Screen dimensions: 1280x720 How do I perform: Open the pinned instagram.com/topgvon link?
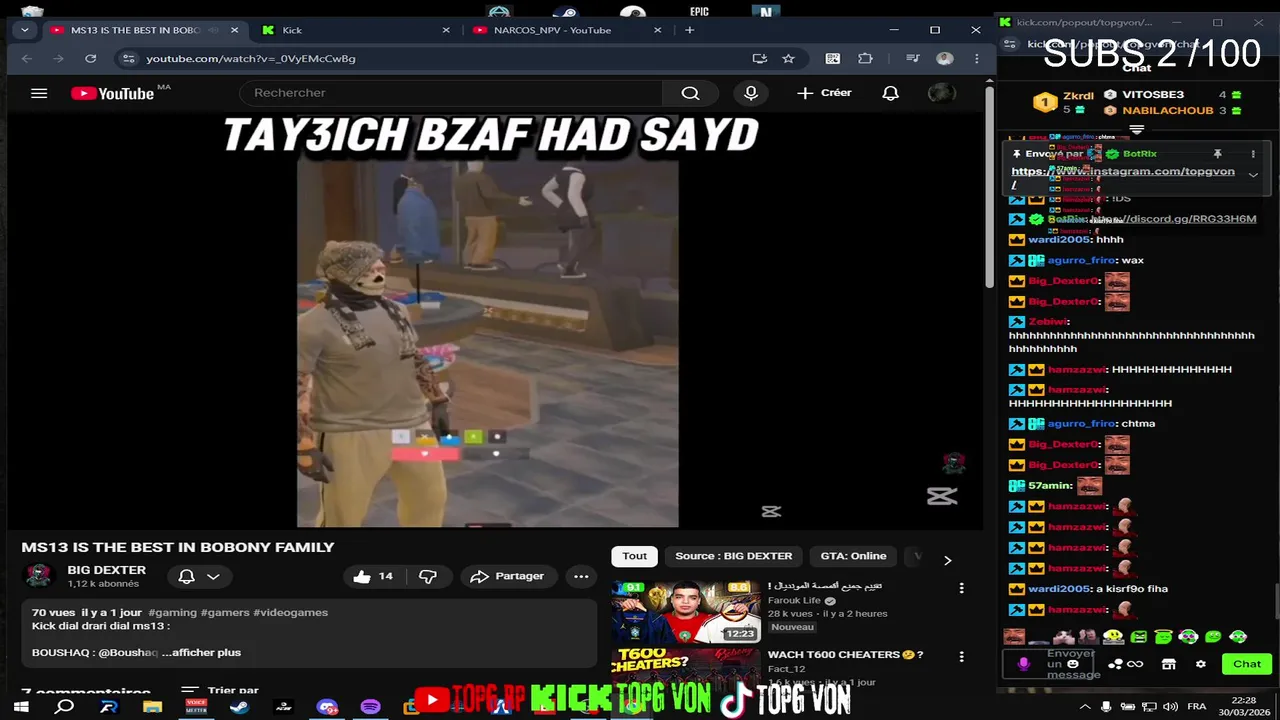point(1123,172)
